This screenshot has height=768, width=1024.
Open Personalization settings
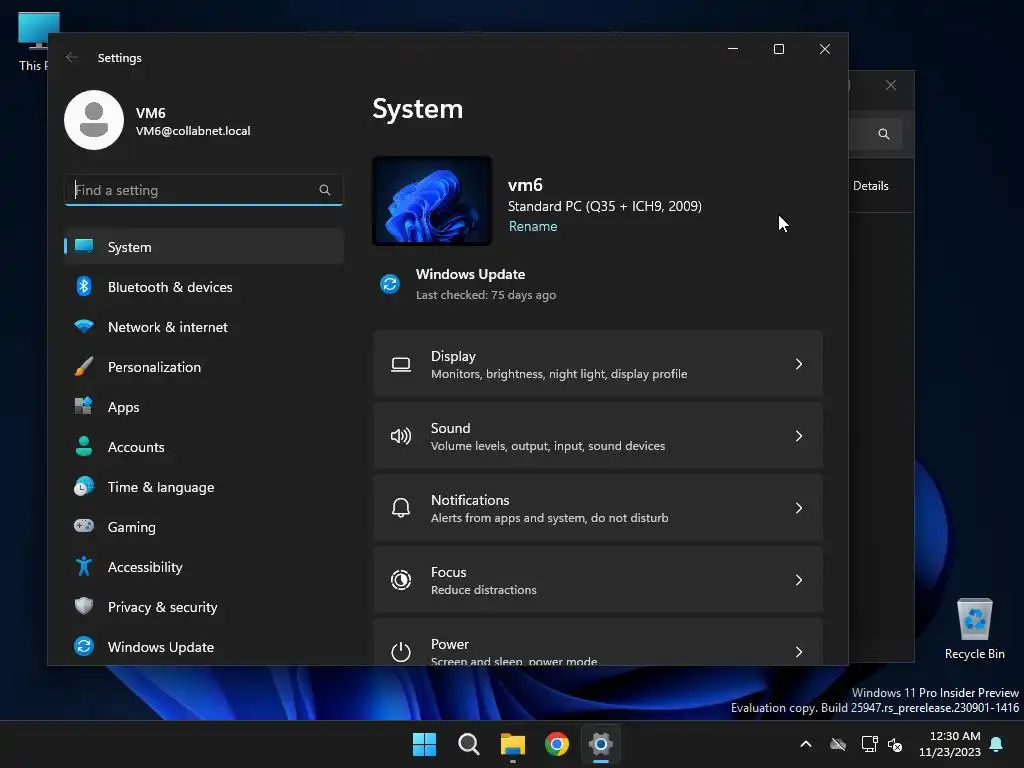(x=204, y=367)
